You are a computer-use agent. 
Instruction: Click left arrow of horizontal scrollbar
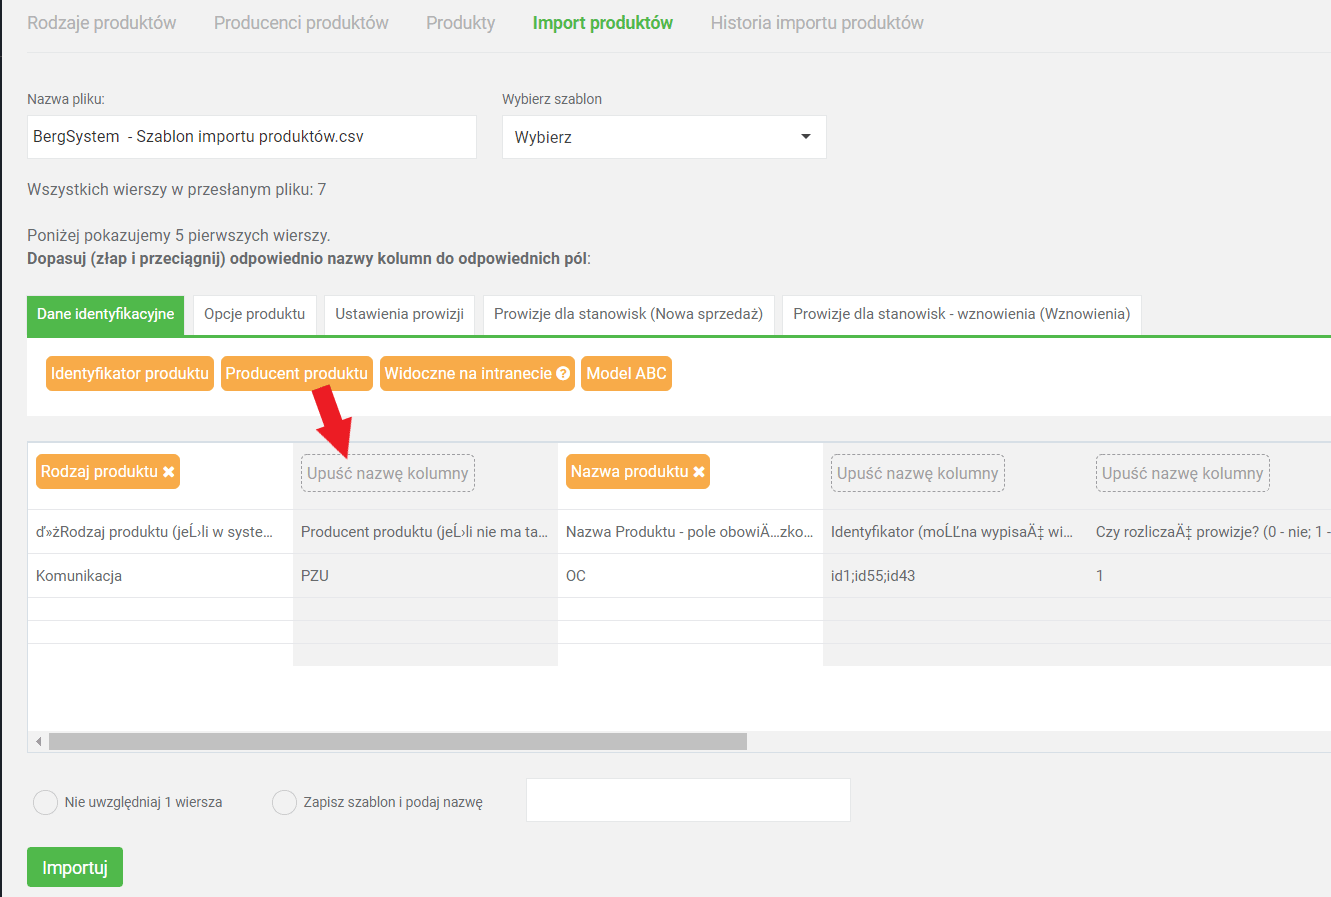(x=39, y=742)
